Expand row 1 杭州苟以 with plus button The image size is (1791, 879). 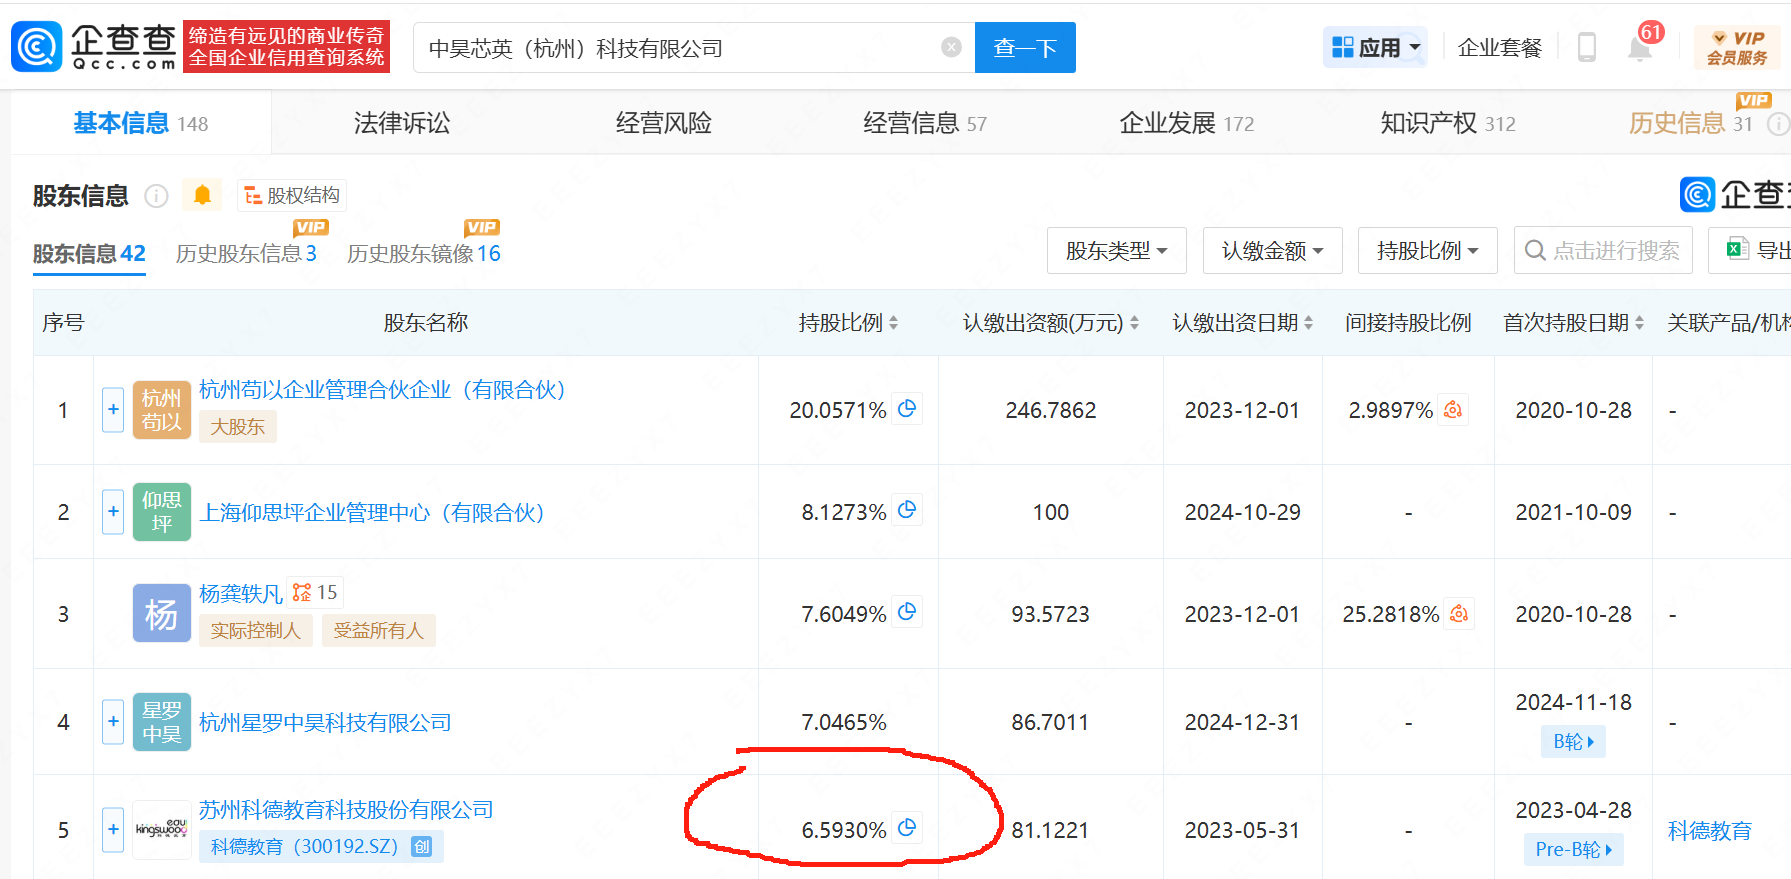(113, 410)
